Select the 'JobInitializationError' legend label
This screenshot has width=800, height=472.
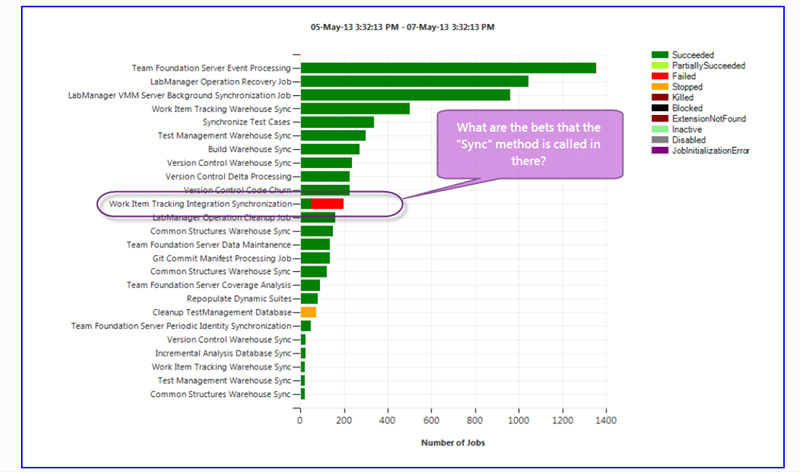711,151
